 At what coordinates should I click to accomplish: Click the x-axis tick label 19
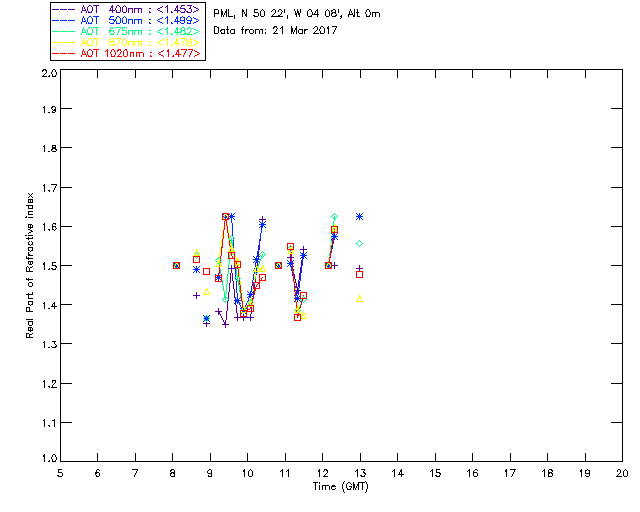585,473
